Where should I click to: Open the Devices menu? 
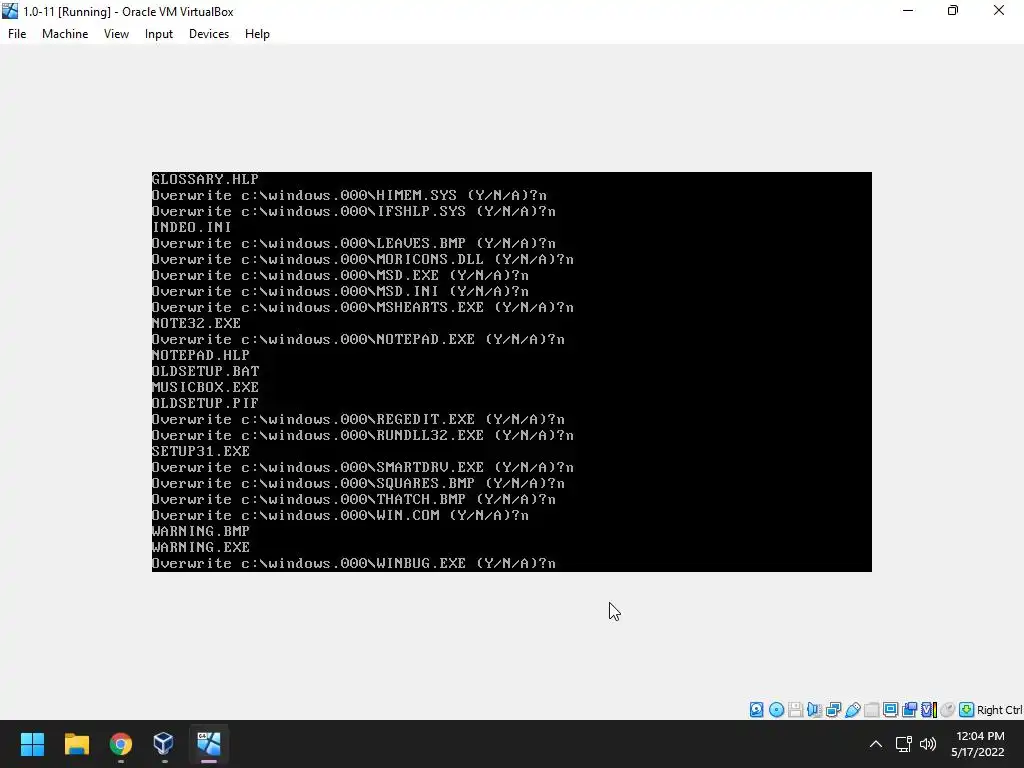tap(209, 34)
